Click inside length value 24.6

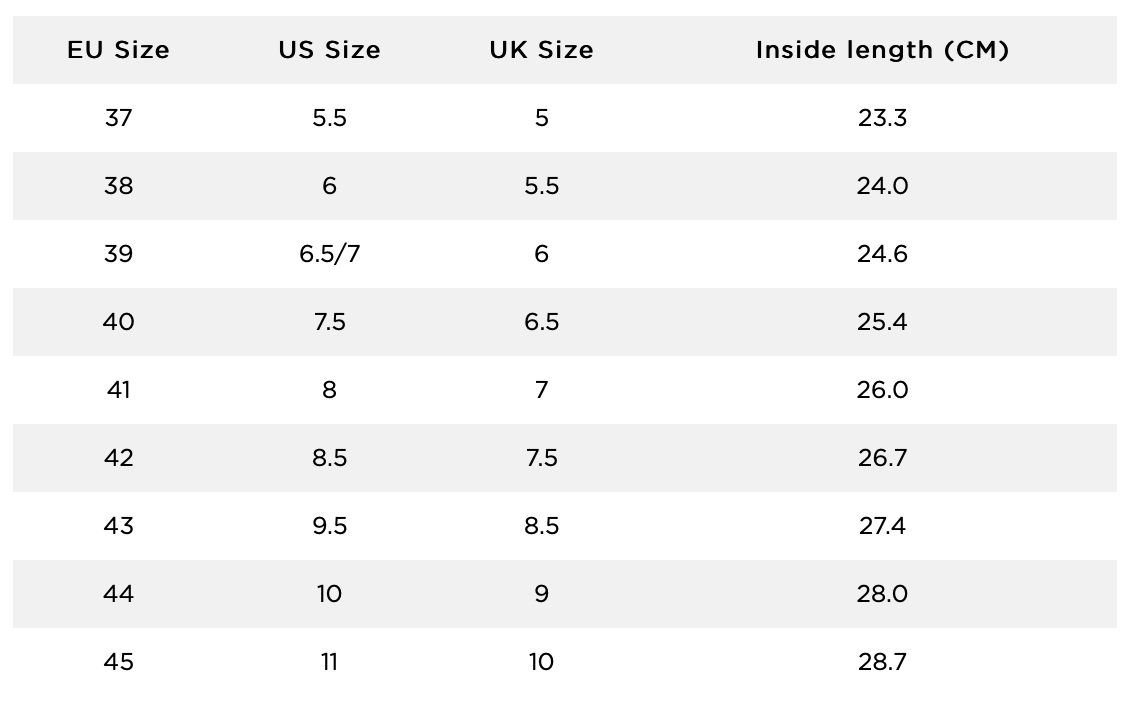tap(883, 254)
